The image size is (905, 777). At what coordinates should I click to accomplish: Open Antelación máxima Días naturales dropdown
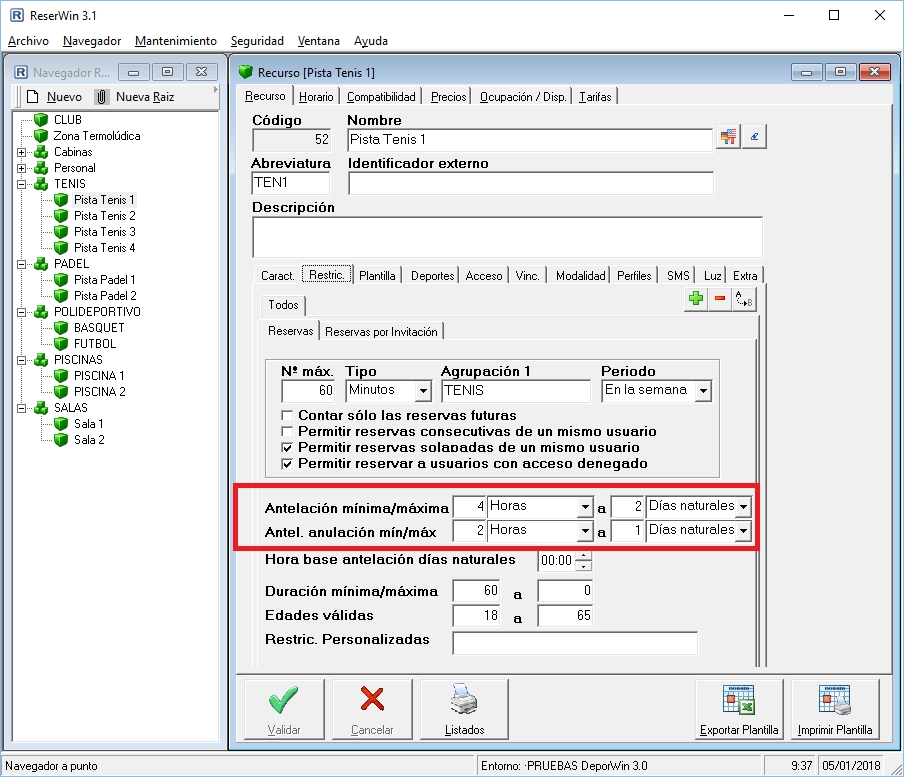743,507
